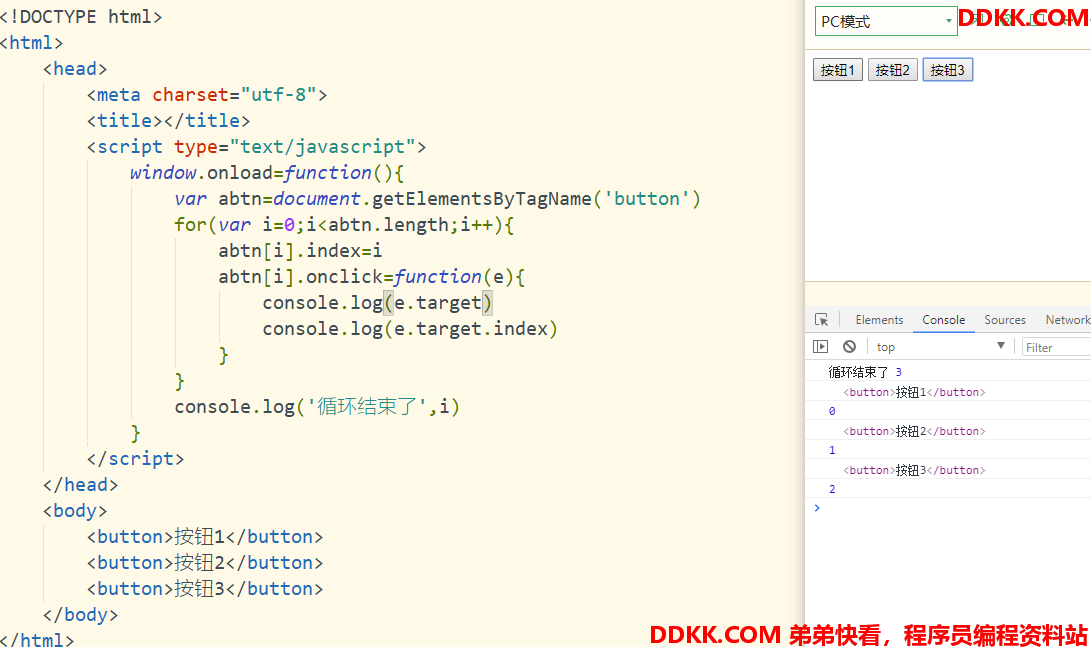Select the 按钮3 button element logged in console
This screenshot has width=1091, height=647.
point(914,470)
